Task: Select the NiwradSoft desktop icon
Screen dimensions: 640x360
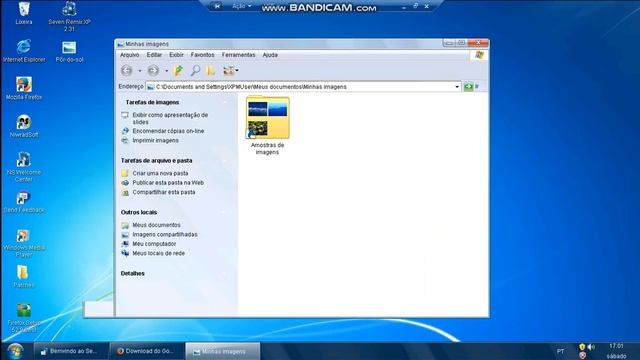Action: click(24, 126)
